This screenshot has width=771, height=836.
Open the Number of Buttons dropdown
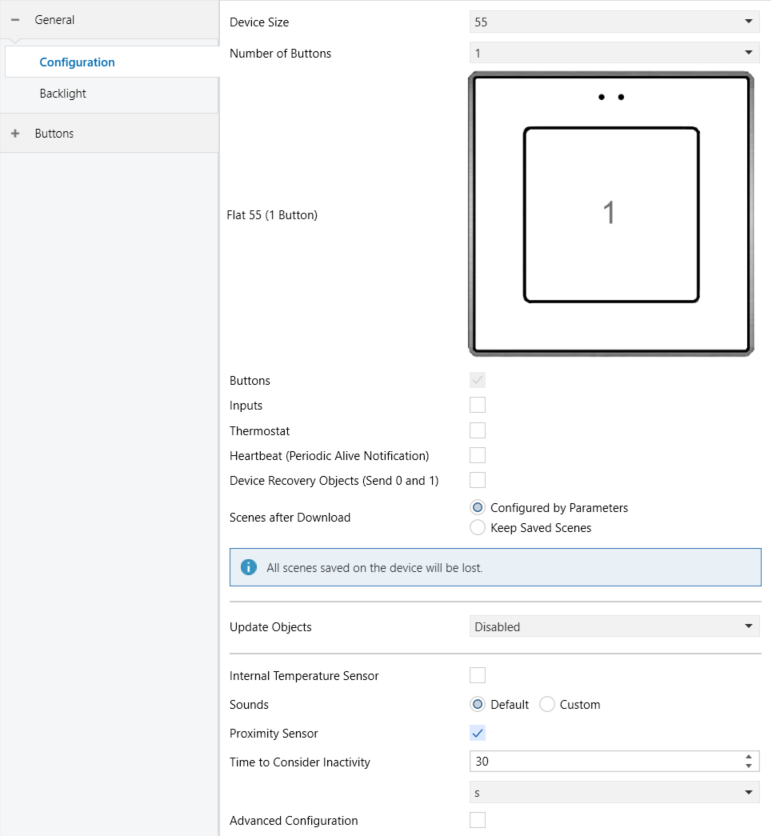614,53
